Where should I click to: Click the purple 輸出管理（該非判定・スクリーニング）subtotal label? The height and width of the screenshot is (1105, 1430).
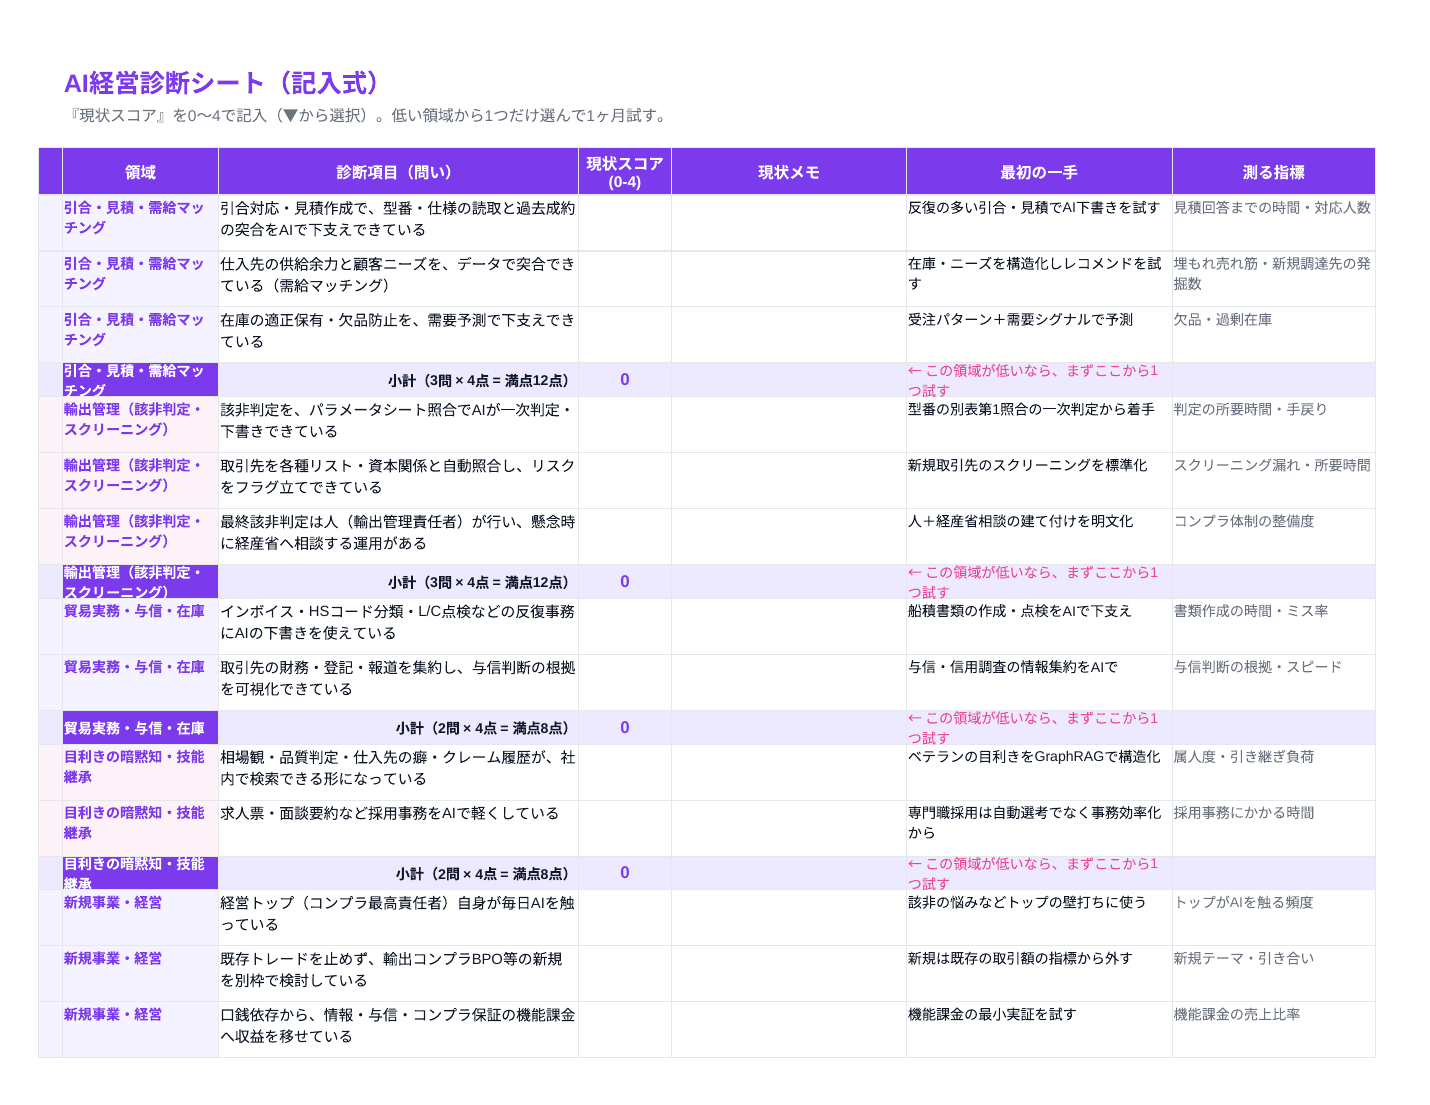140,582
